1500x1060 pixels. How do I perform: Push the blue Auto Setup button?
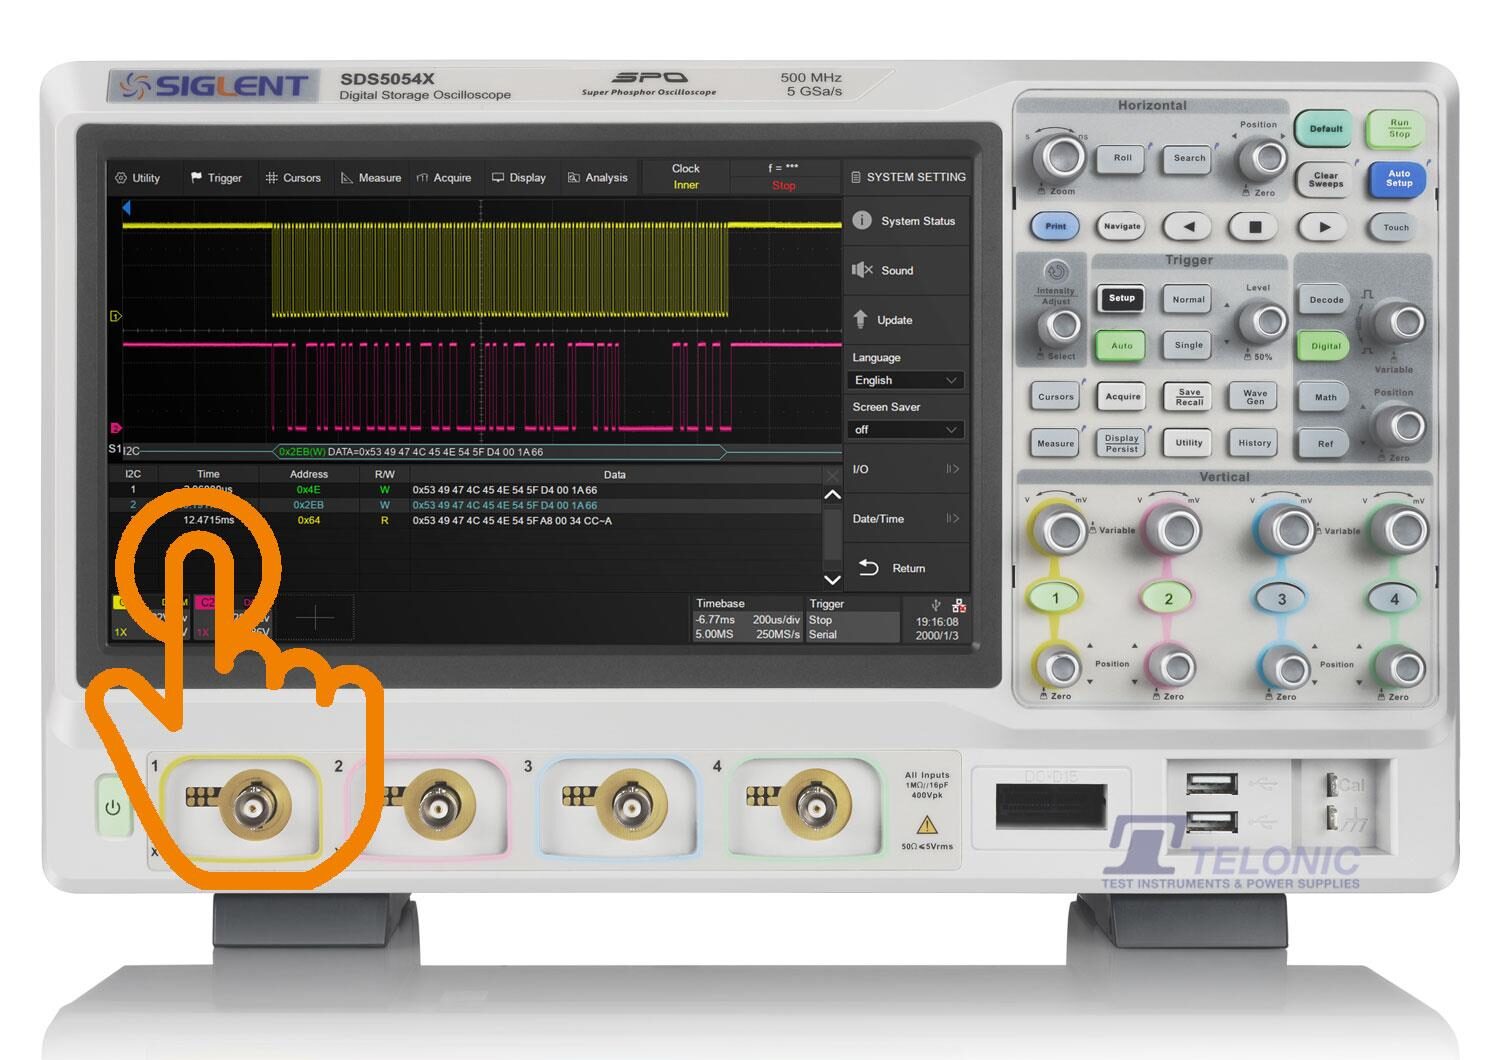1399,179
